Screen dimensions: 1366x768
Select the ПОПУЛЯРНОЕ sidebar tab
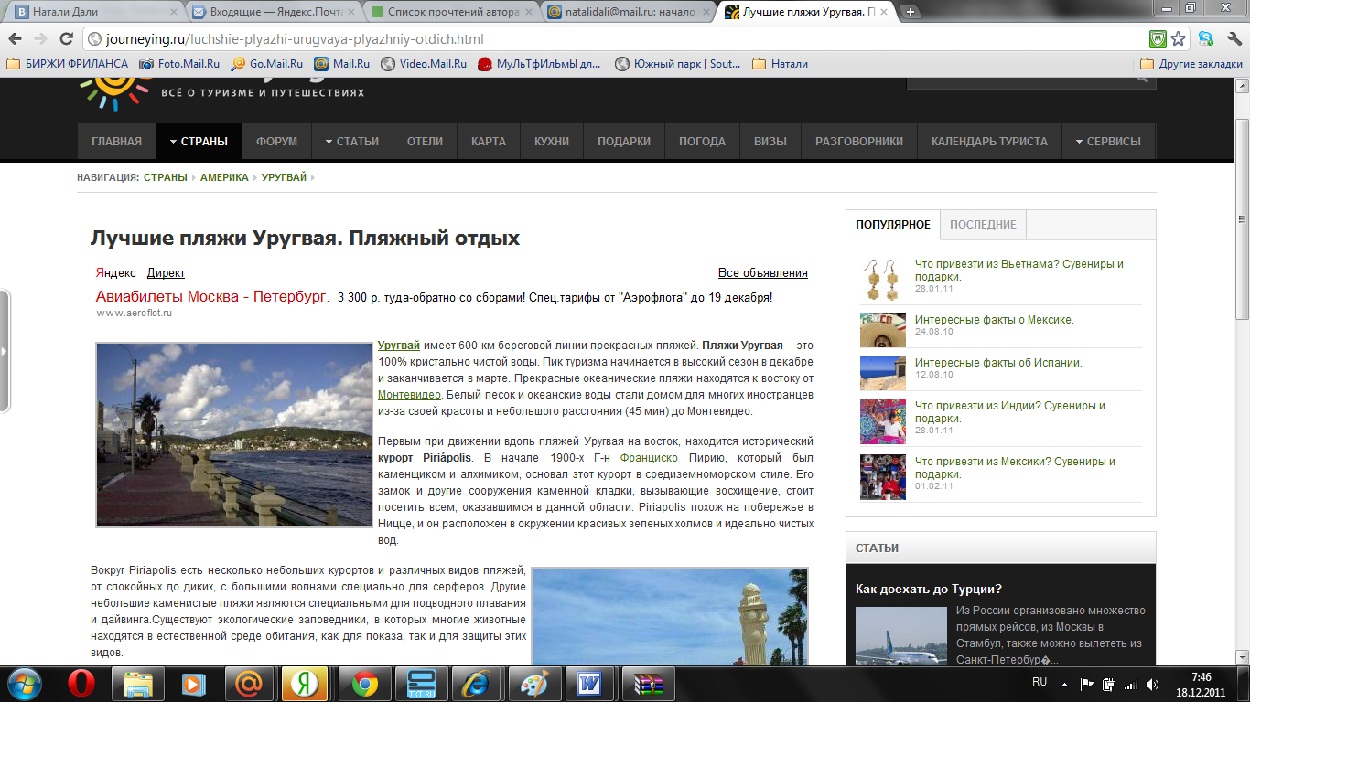pos(893,224)
